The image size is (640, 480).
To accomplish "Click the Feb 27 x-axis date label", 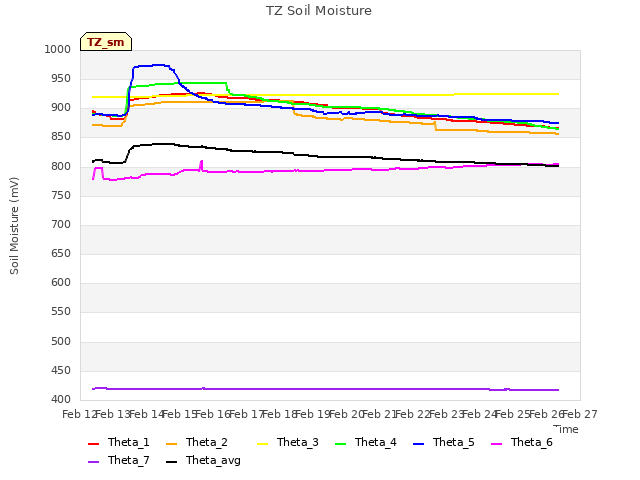I will click(580, 414).
